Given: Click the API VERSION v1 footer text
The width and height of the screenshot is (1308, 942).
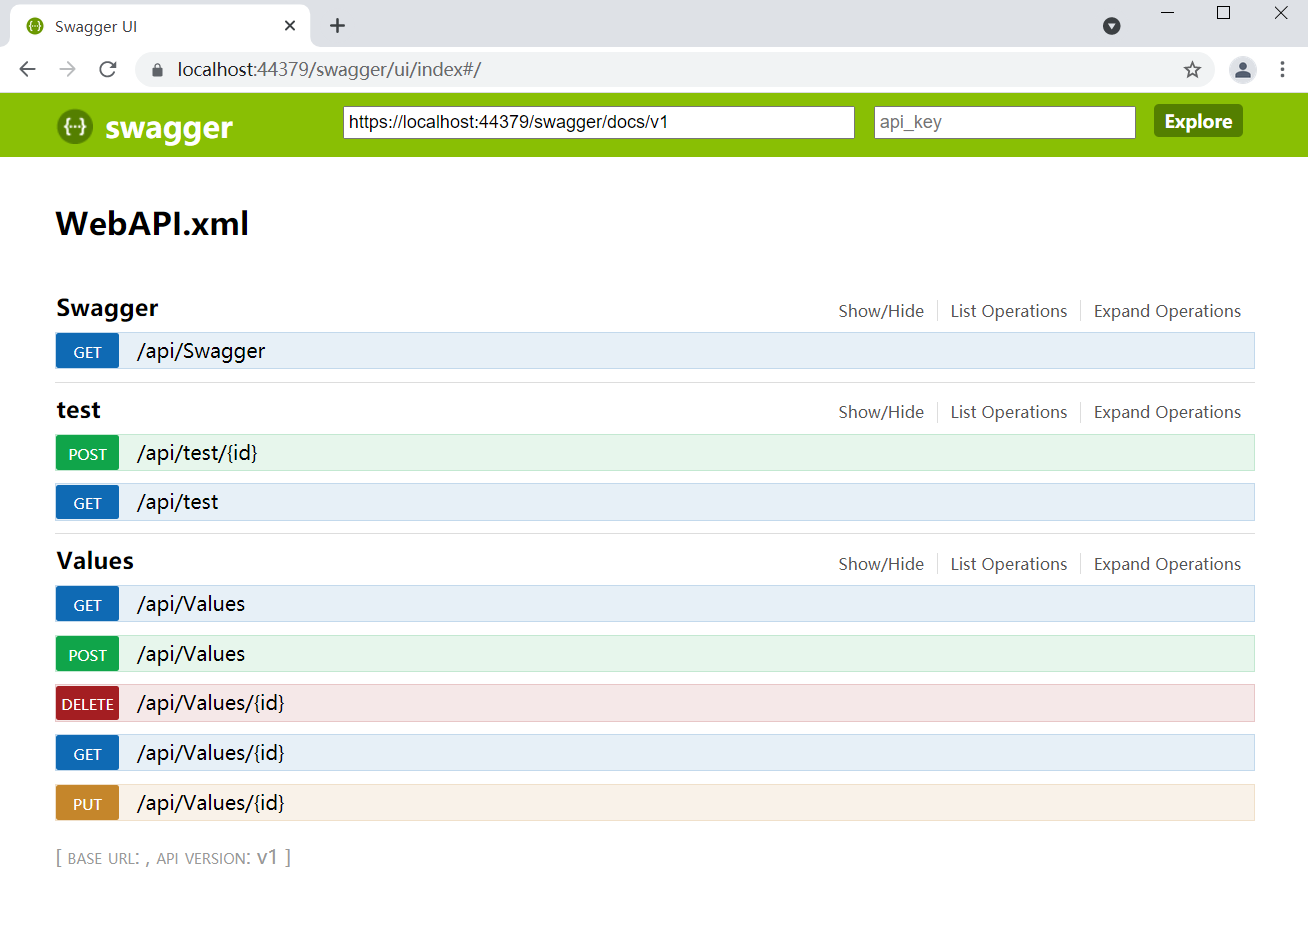Looking at the screenshot, I should pos(217,857).
